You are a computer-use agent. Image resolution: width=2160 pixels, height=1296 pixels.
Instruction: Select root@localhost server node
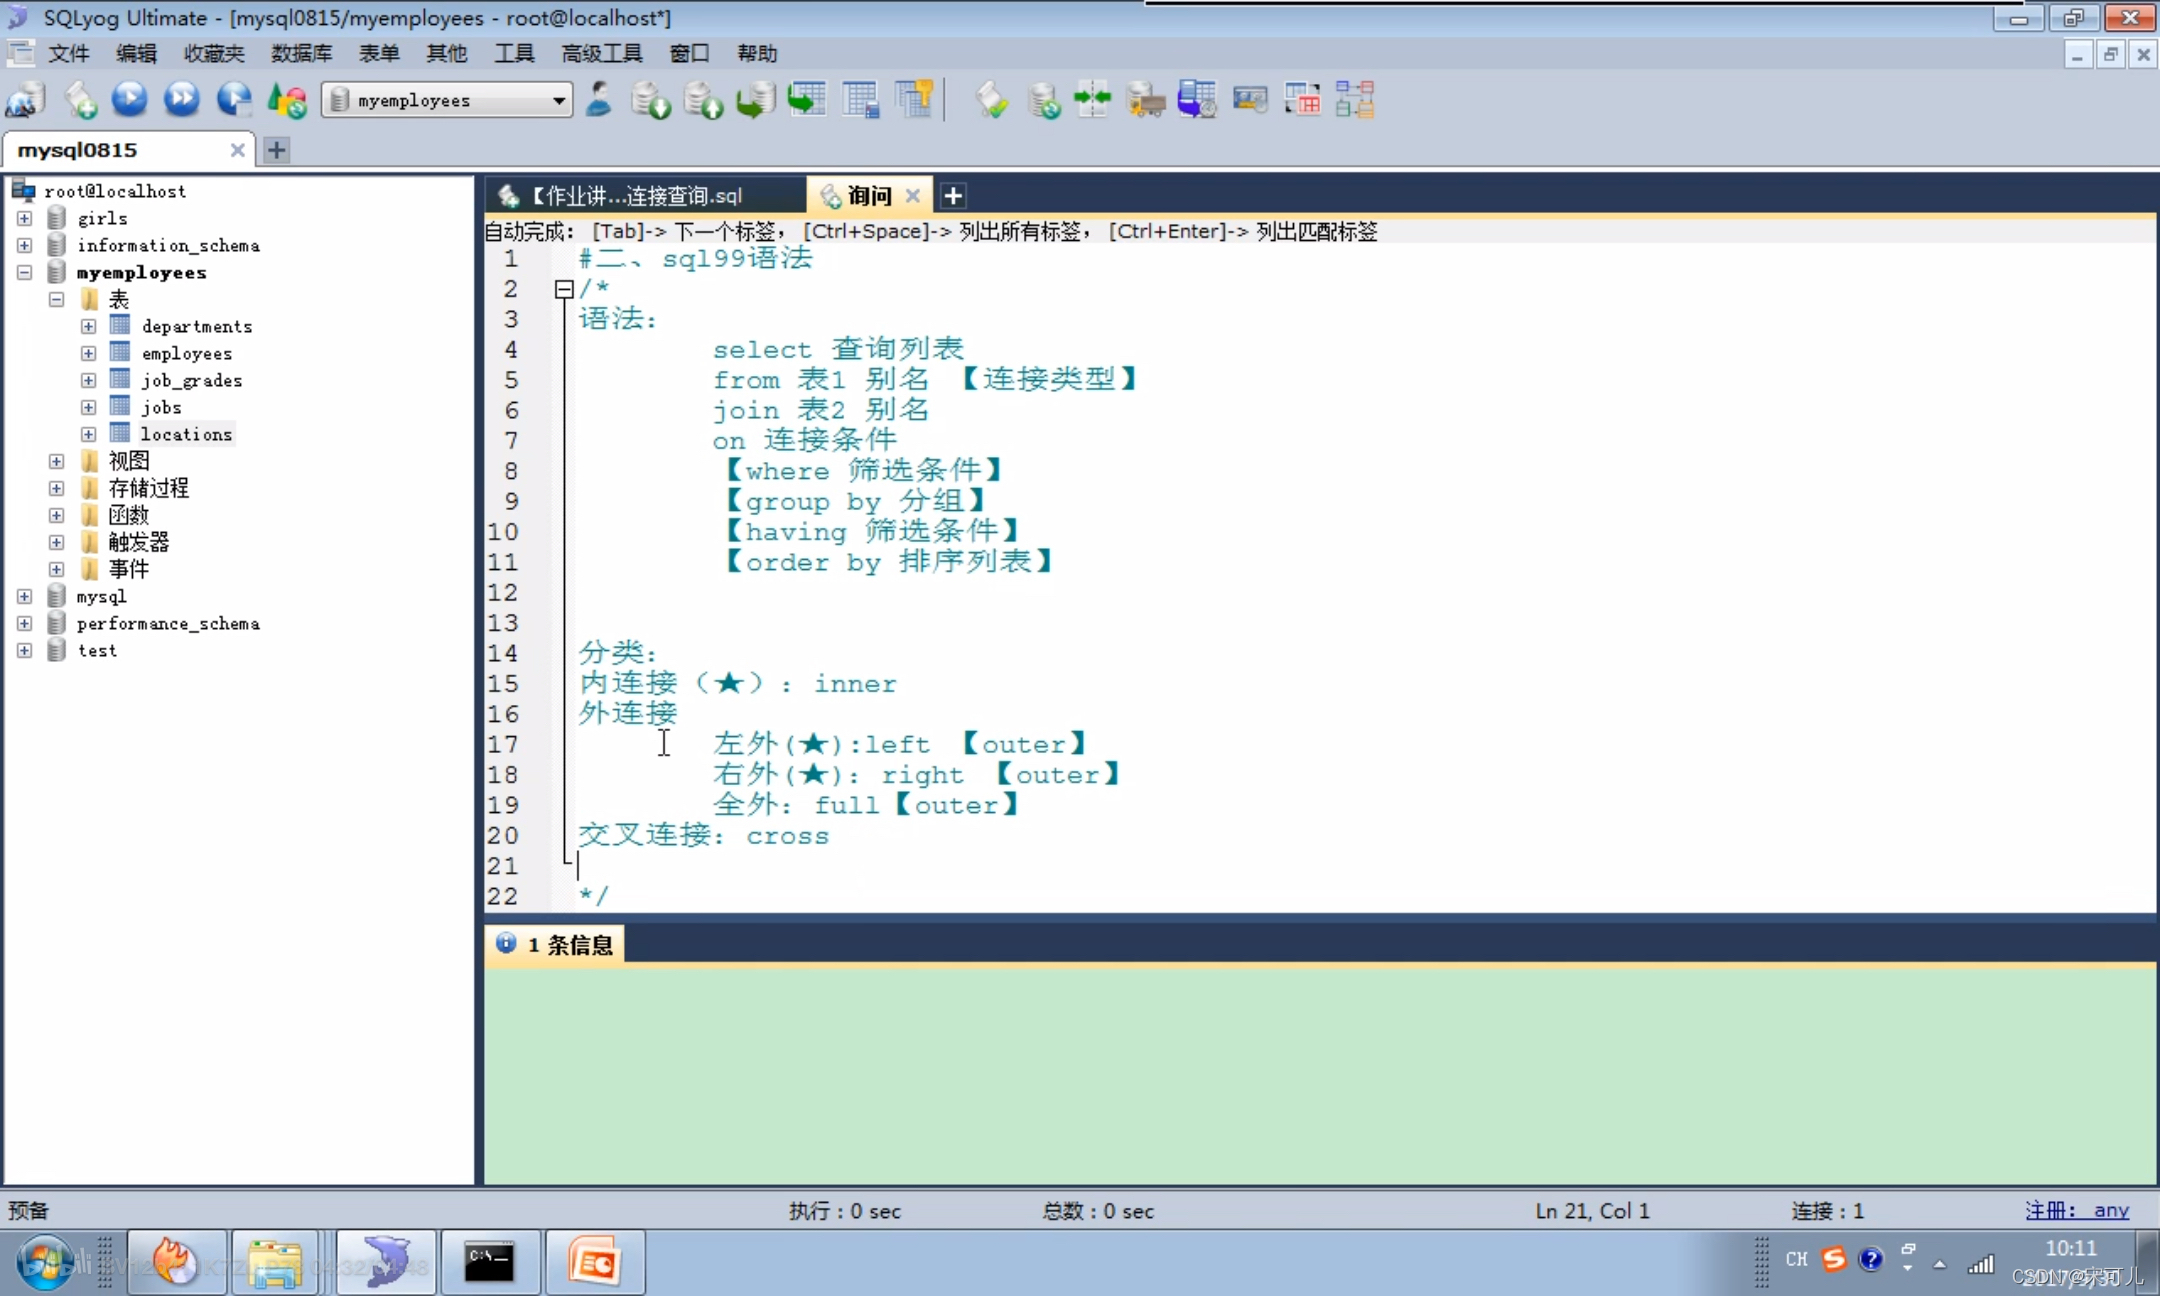pos(115,191)
